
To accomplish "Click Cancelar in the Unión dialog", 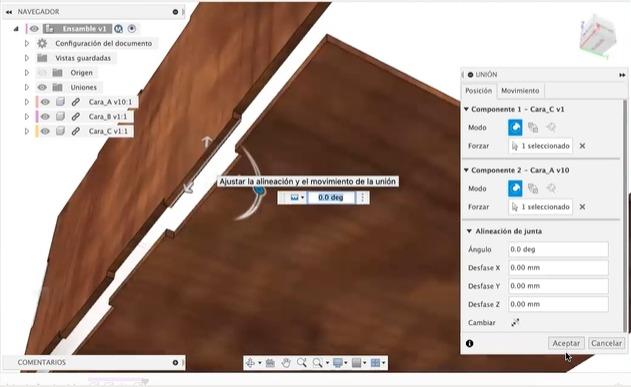I will (x=606, y=344).
